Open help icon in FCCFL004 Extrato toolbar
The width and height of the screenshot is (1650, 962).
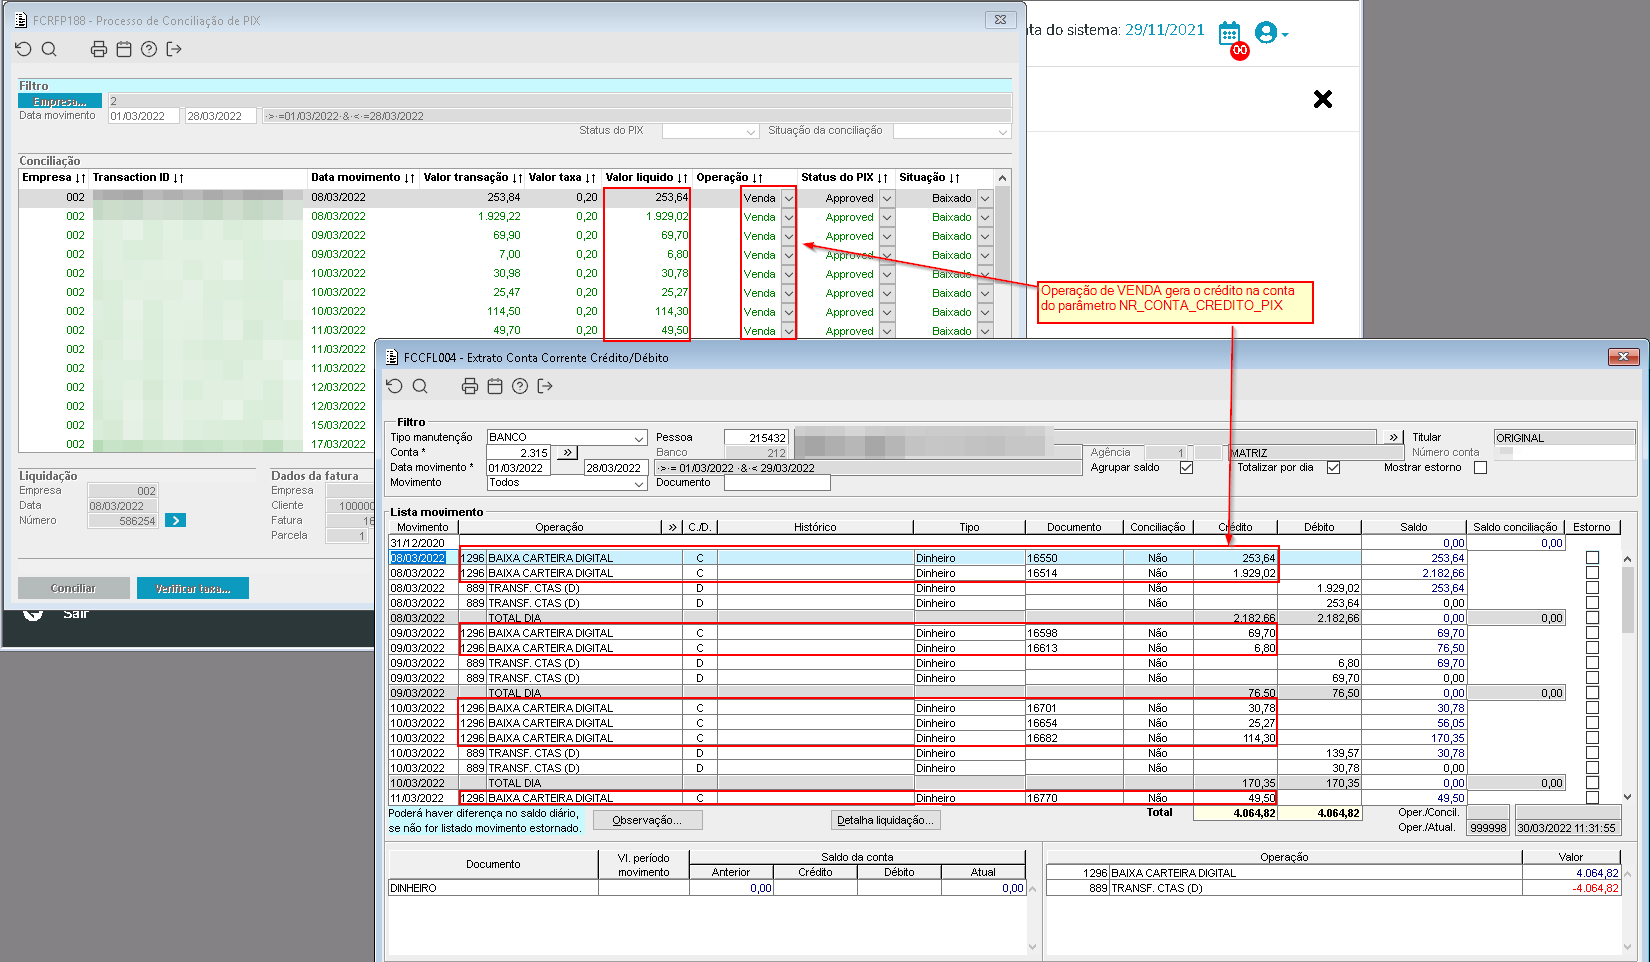(520, 386)
